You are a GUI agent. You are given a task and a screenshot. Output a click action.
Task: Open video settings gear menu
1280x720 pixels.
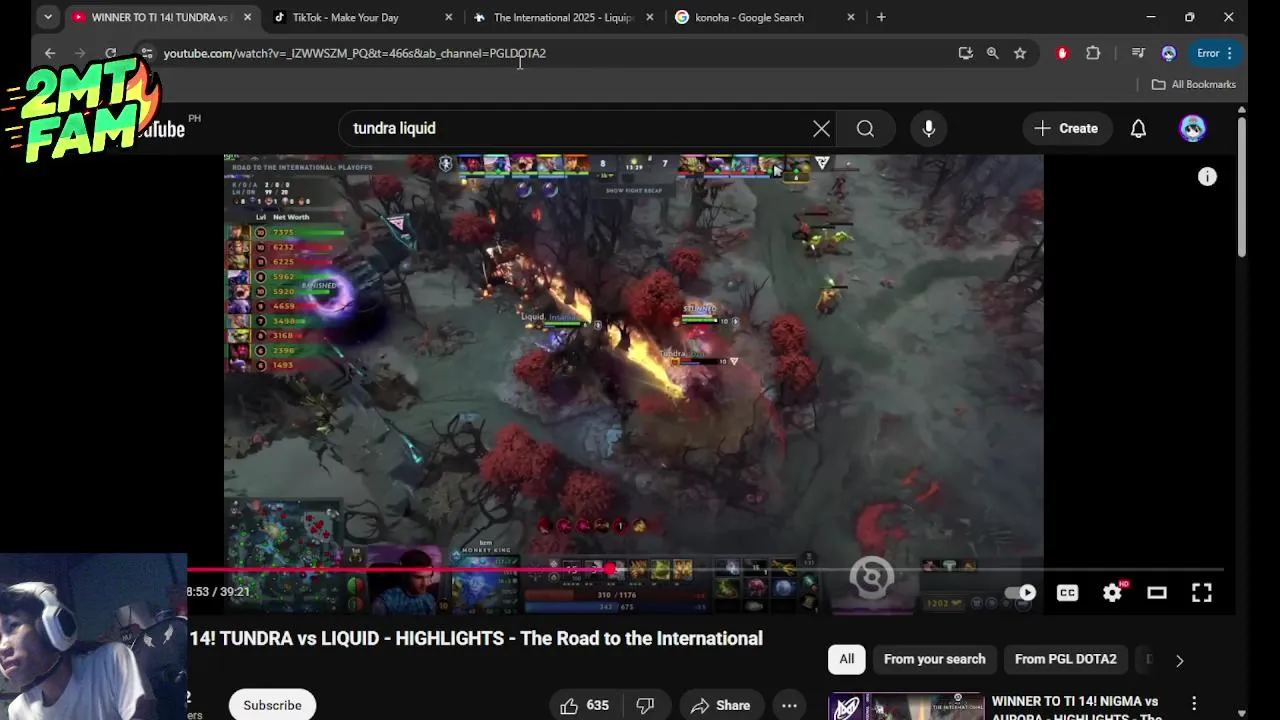click(1112, 593)
